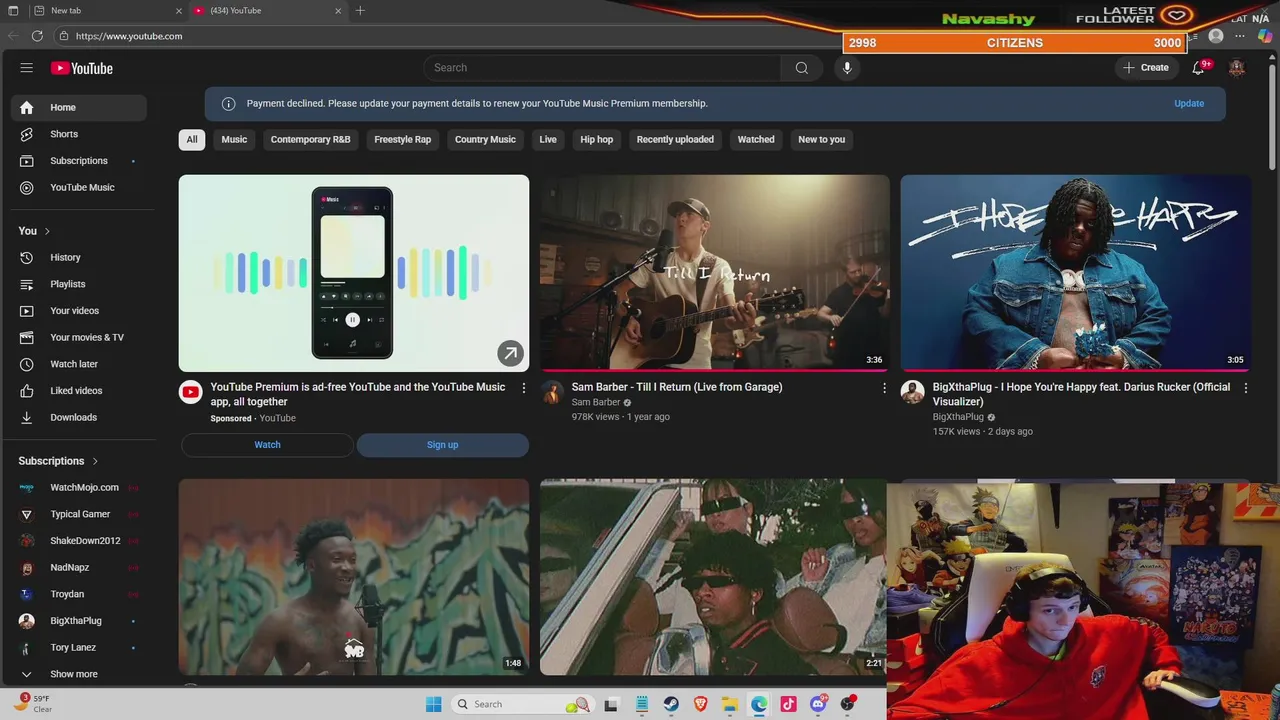Open Subscriptions in the sidebar
Viewport: 1280px width, 720px height.
click(79, 161)
